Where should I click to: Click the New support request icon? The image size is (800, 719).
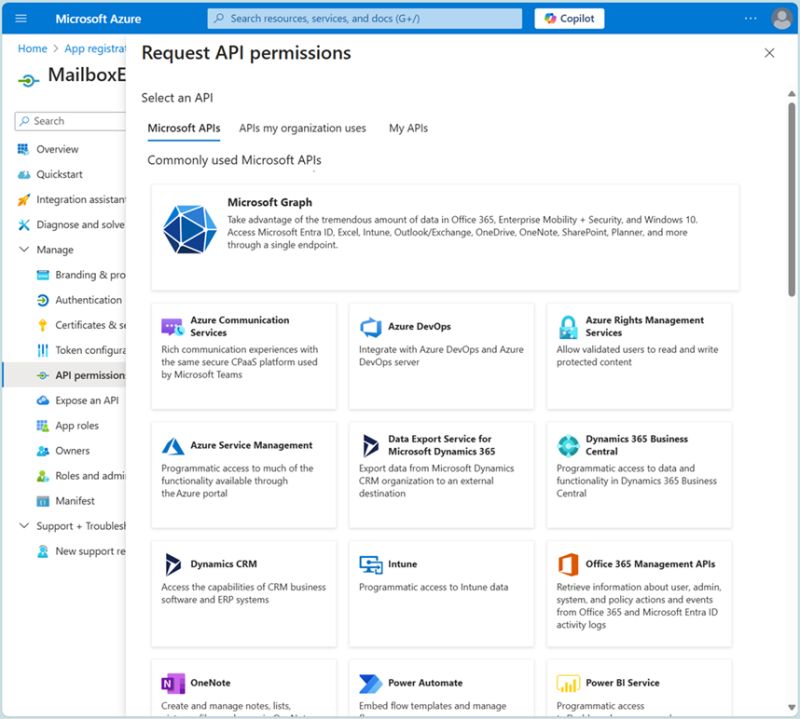click(x=43, y=551)
